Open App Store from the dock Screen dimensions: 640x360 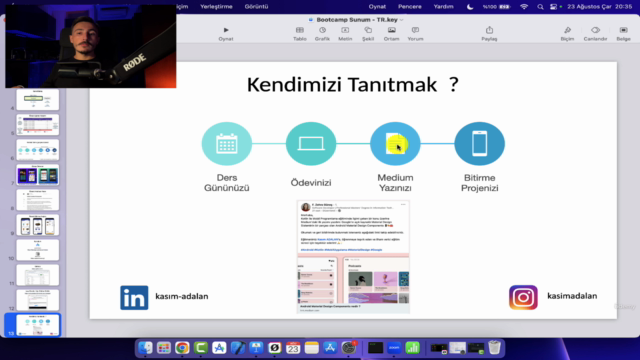[330, 348]
